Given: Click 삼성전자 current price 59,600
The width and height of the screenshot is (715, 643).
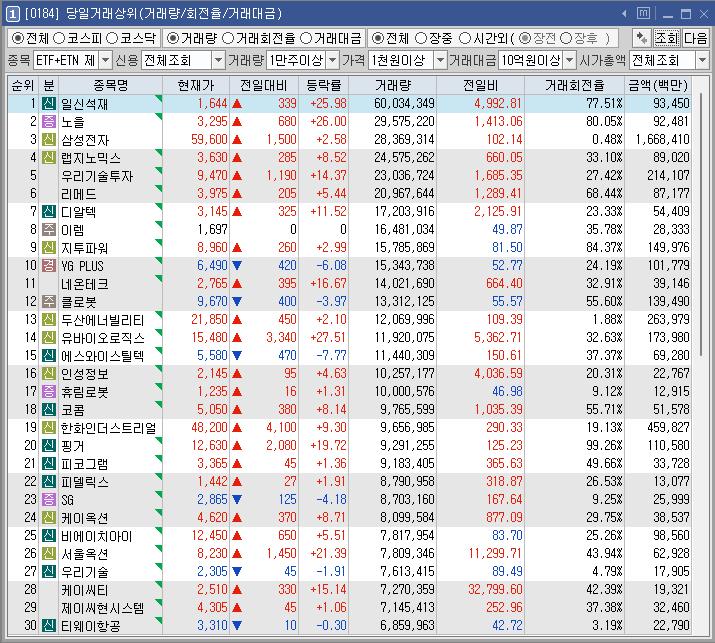Looking at the screenshot, I should [209, 140].
